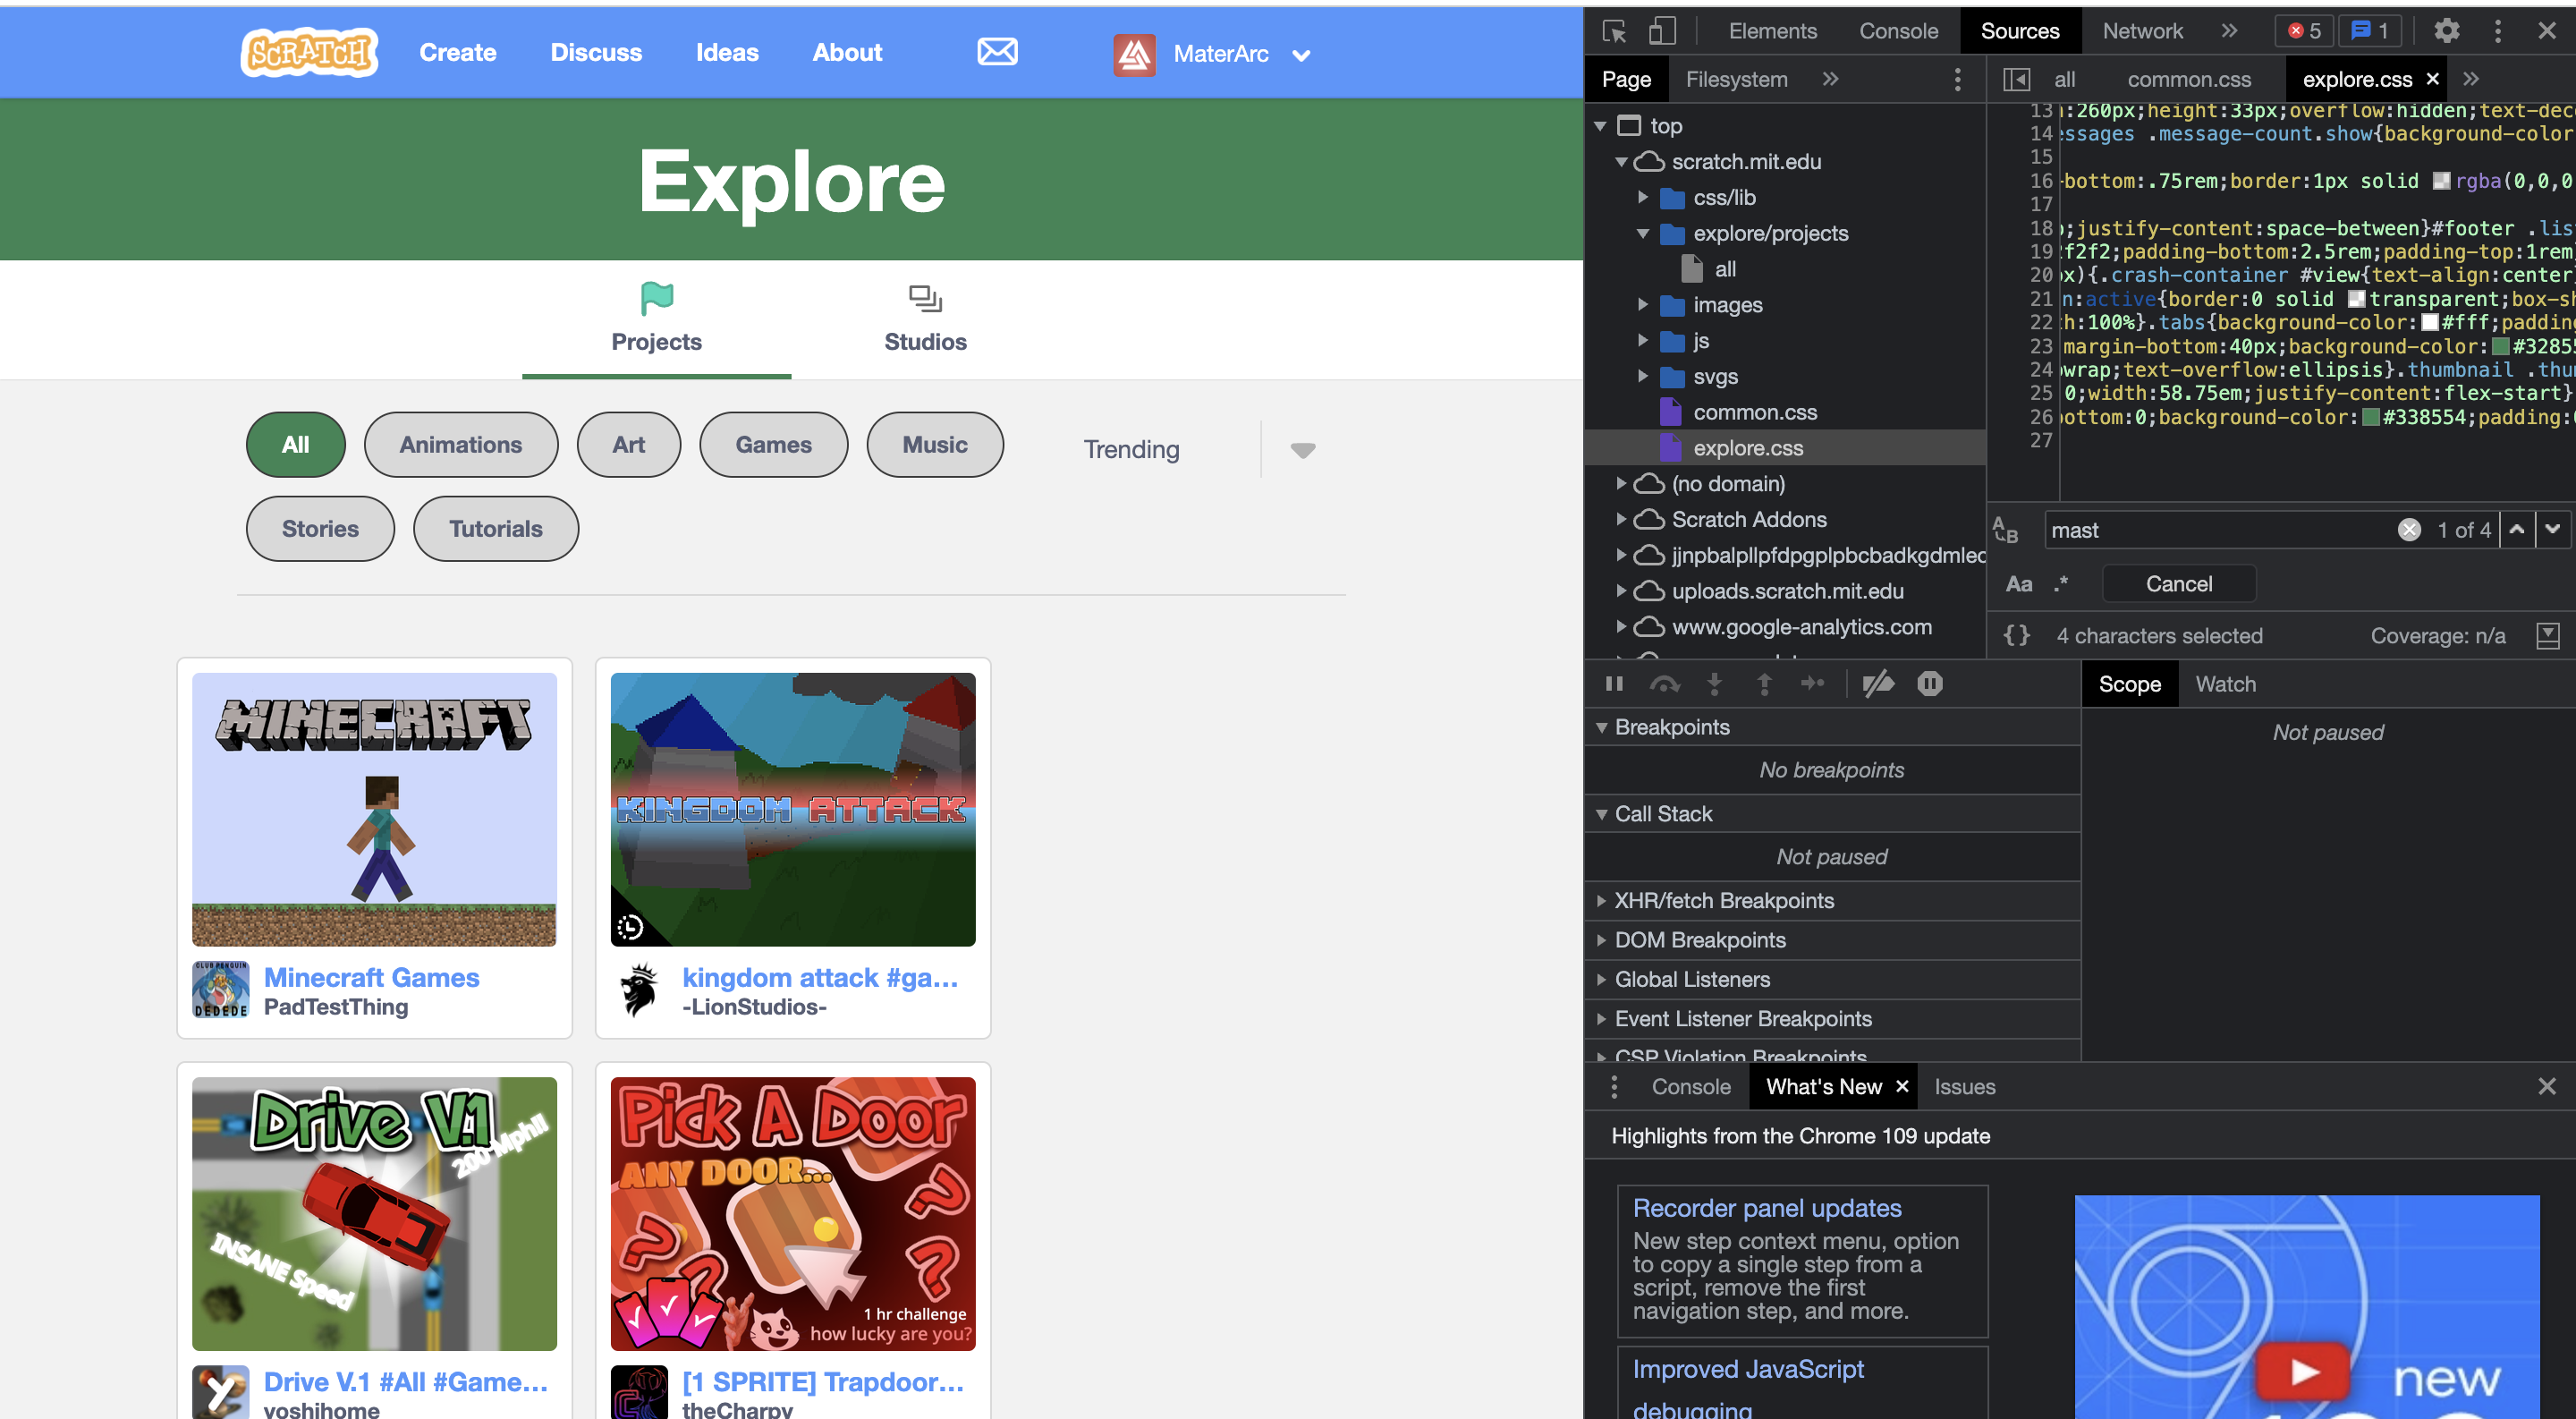Click the #338554 color swatch in code
2576x1419 pixels.
point(2370,417)
